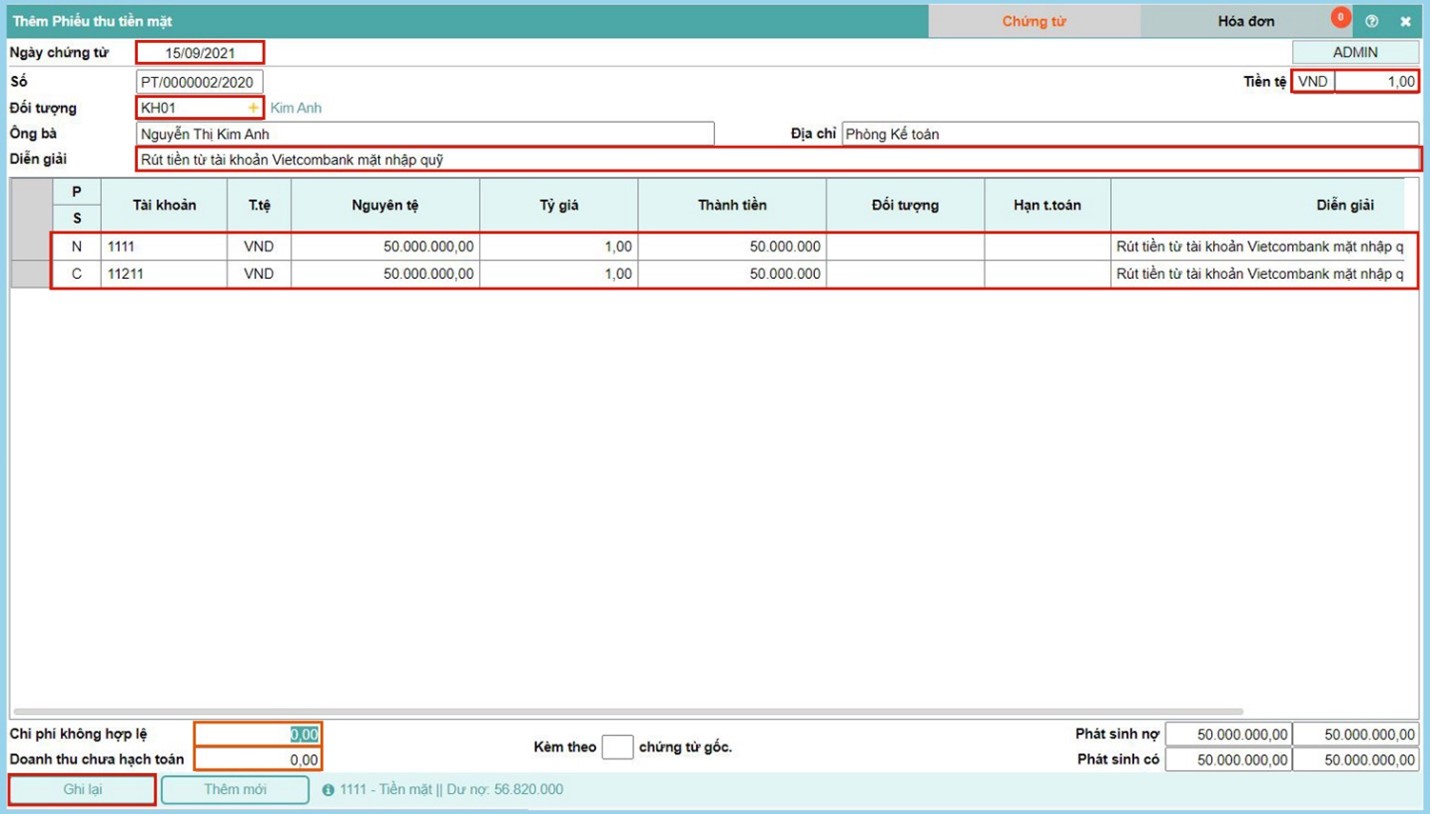The height and width of the screenshot is (814, 1430).
Task: Open the Hóa đơn tab
Action: 1245,21
